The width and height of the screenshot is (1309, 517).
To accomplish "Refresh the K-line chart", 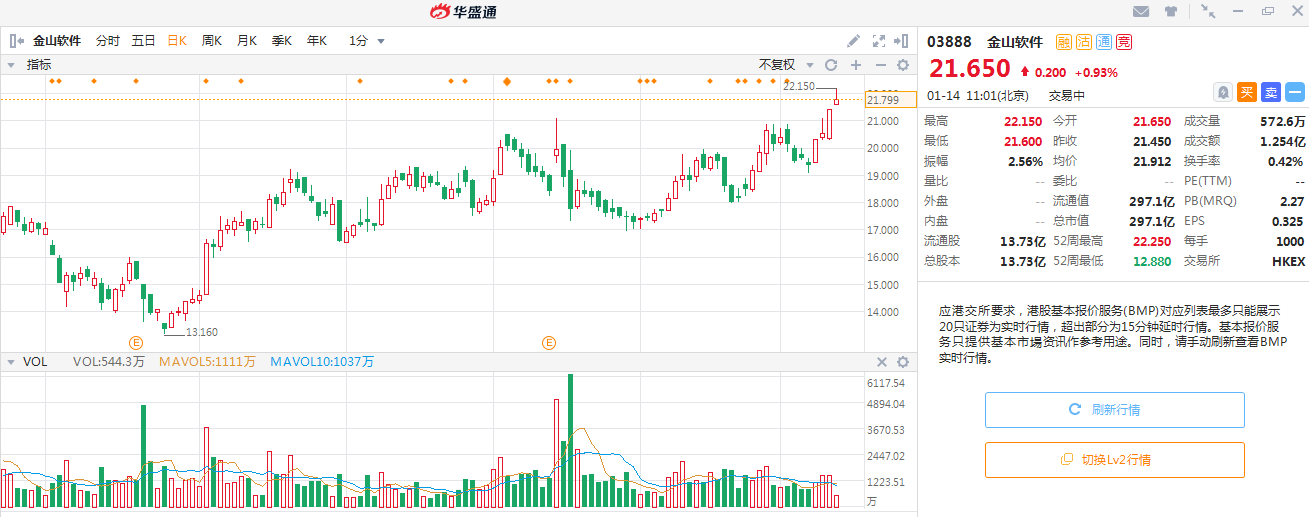I will coord(830,65).
